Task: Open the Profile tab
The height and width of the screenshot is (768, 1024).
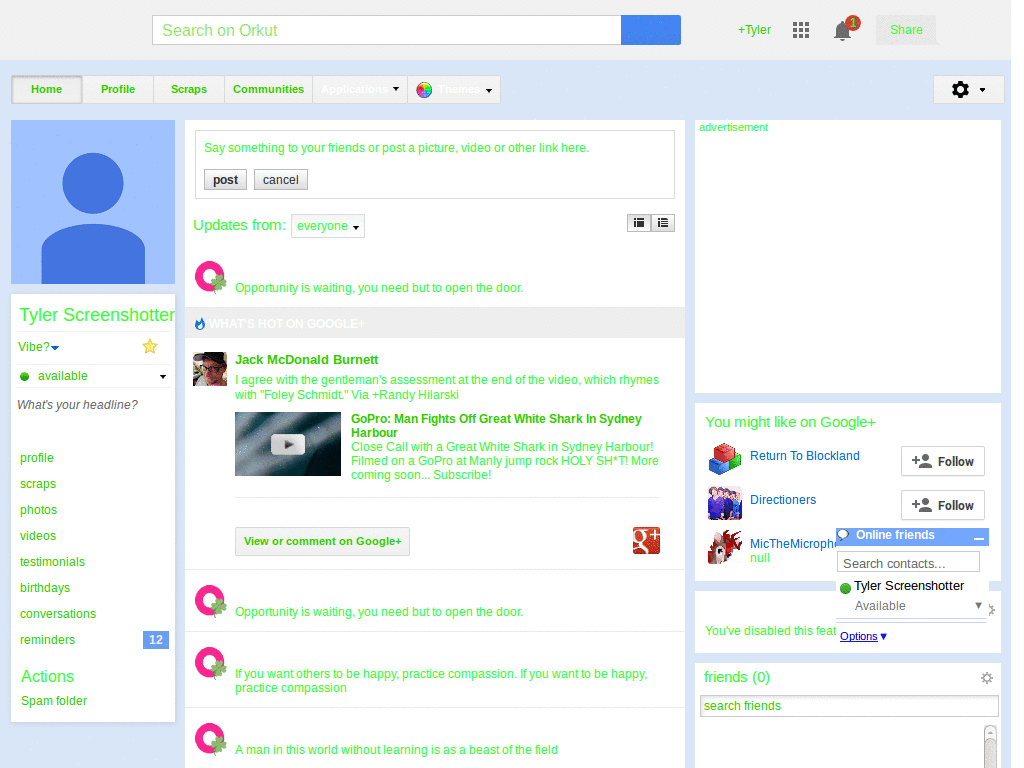Action: point(118,89)
